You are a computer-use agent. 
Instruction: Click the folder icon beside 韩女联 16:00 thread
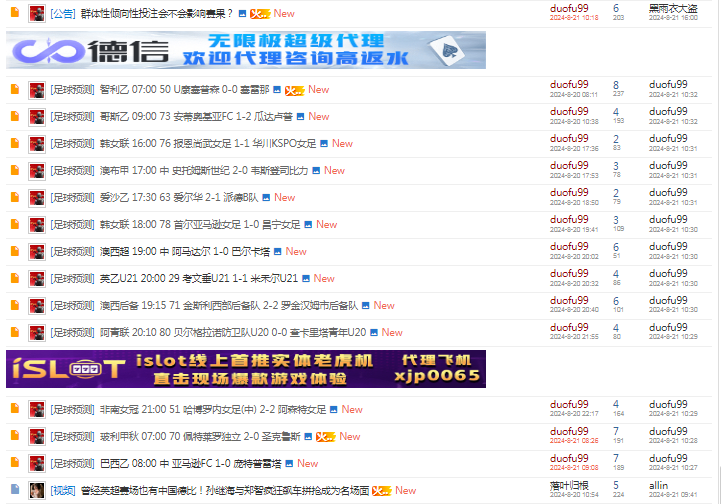(15, 143)
